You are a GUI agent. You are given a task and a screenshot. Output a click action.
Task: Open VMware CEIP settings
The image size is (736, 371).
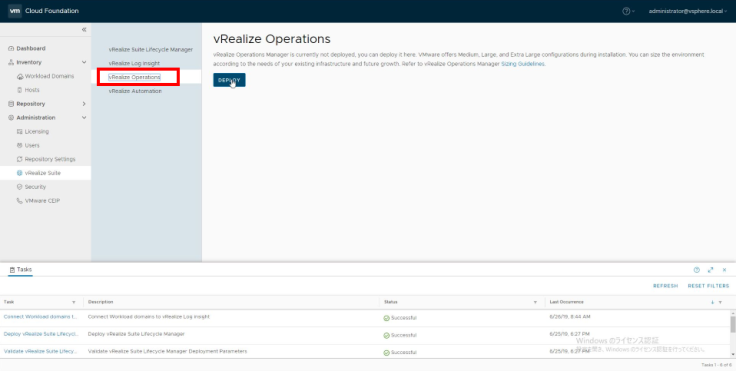[42, 201]
